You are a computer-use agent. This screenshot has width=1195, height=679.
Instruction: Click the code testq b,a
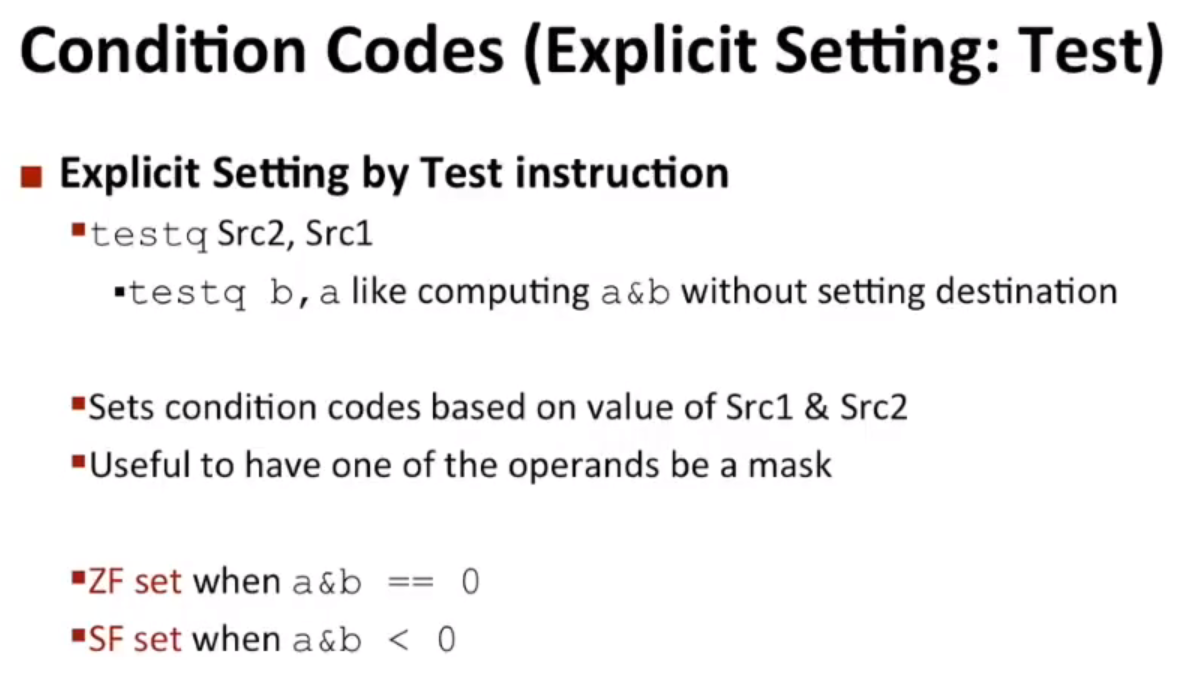[234, 293]
